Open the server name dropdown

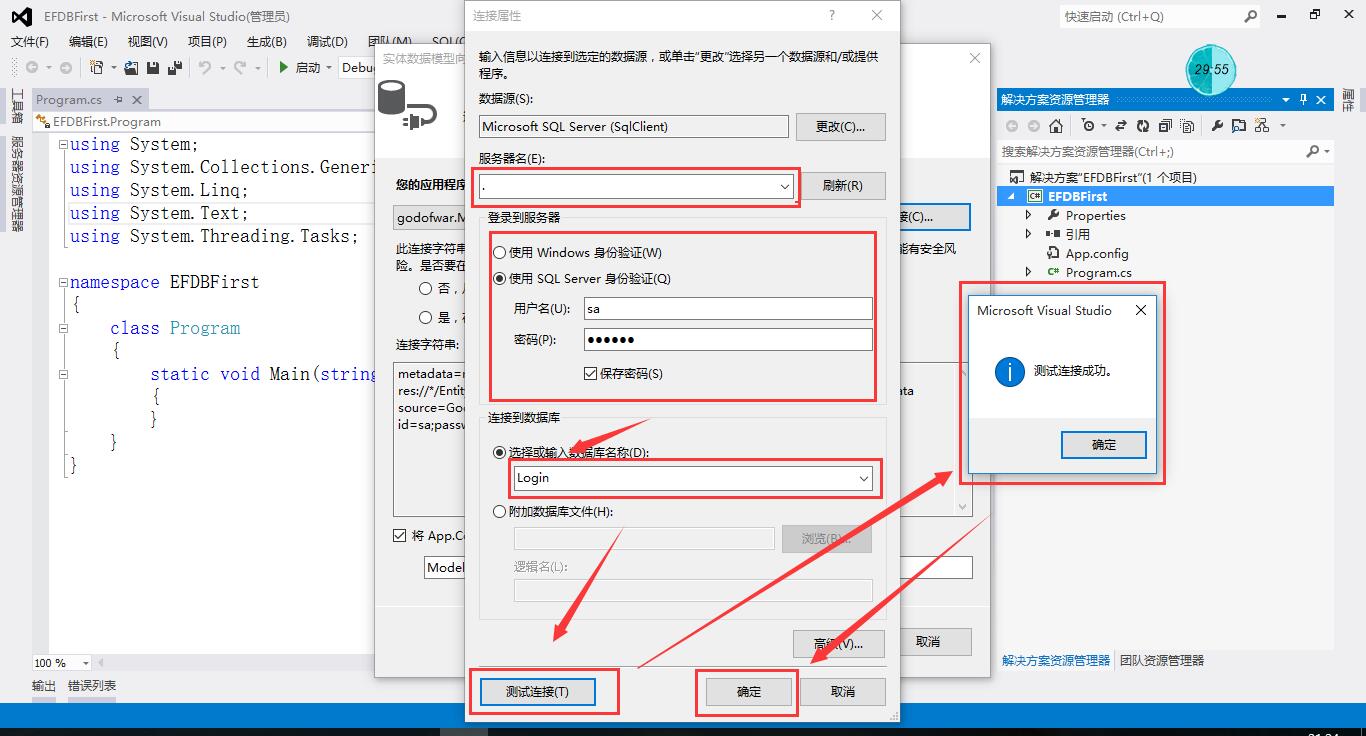pos(785,186)
